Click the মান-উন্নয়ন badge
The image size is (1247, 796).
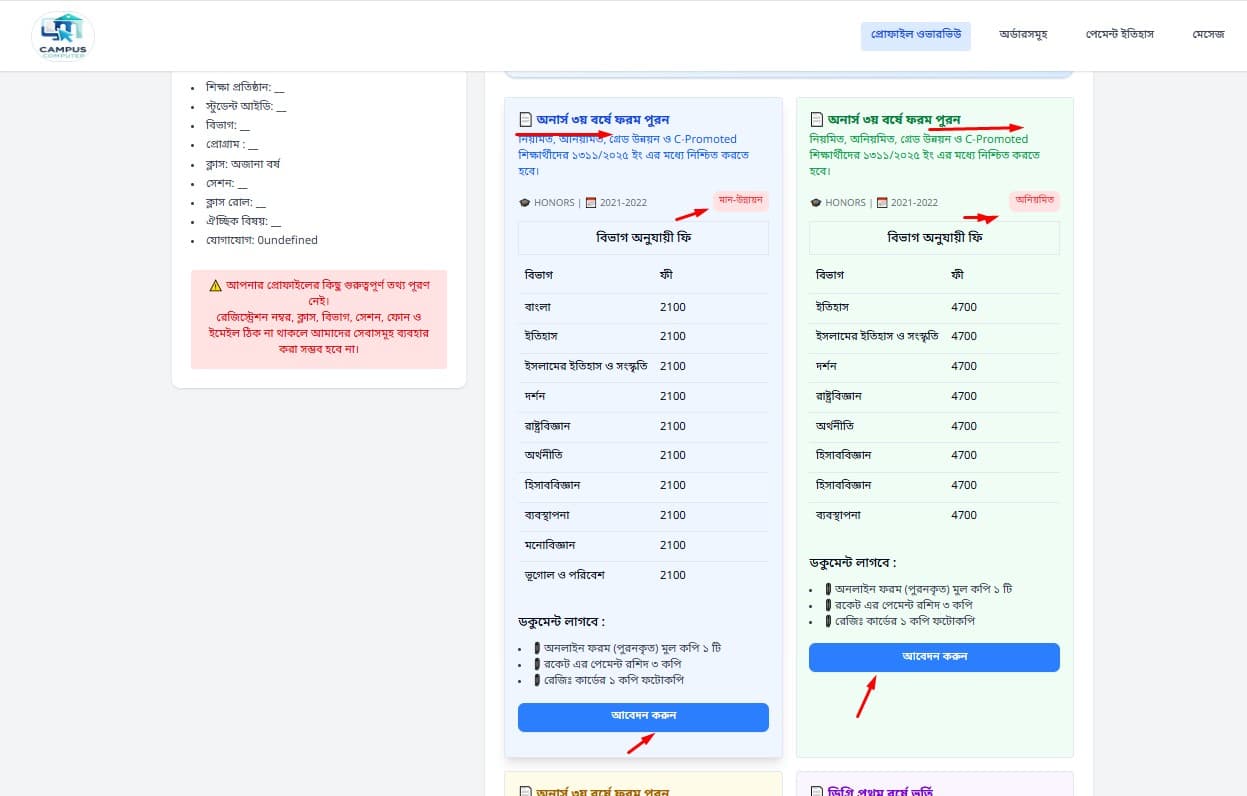pyautogui.click(x=741, y=200)
